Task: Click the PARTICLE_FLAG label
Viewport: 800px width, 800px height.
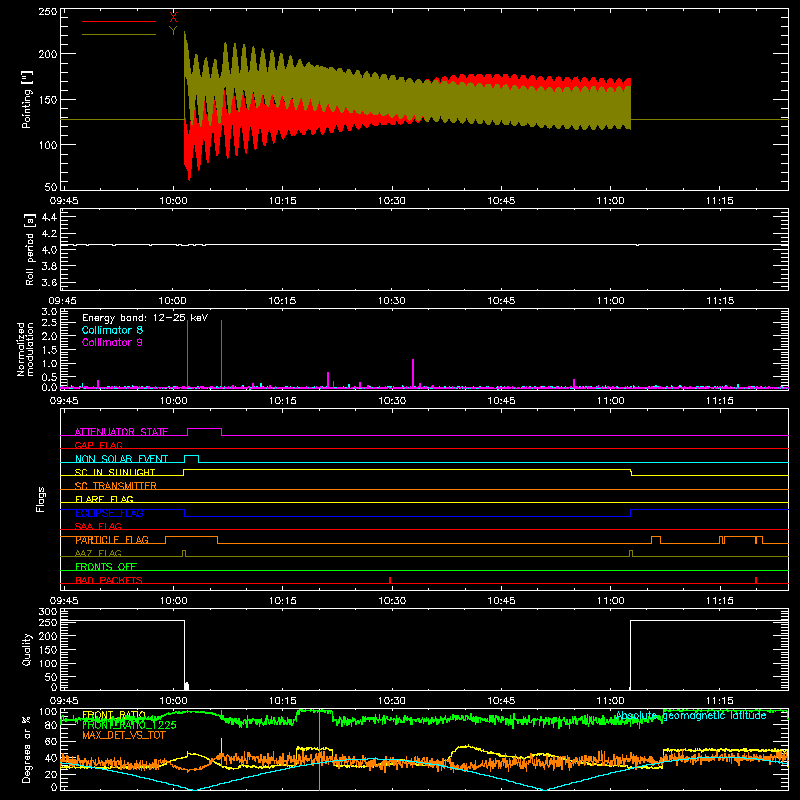Action: [112, 540]
